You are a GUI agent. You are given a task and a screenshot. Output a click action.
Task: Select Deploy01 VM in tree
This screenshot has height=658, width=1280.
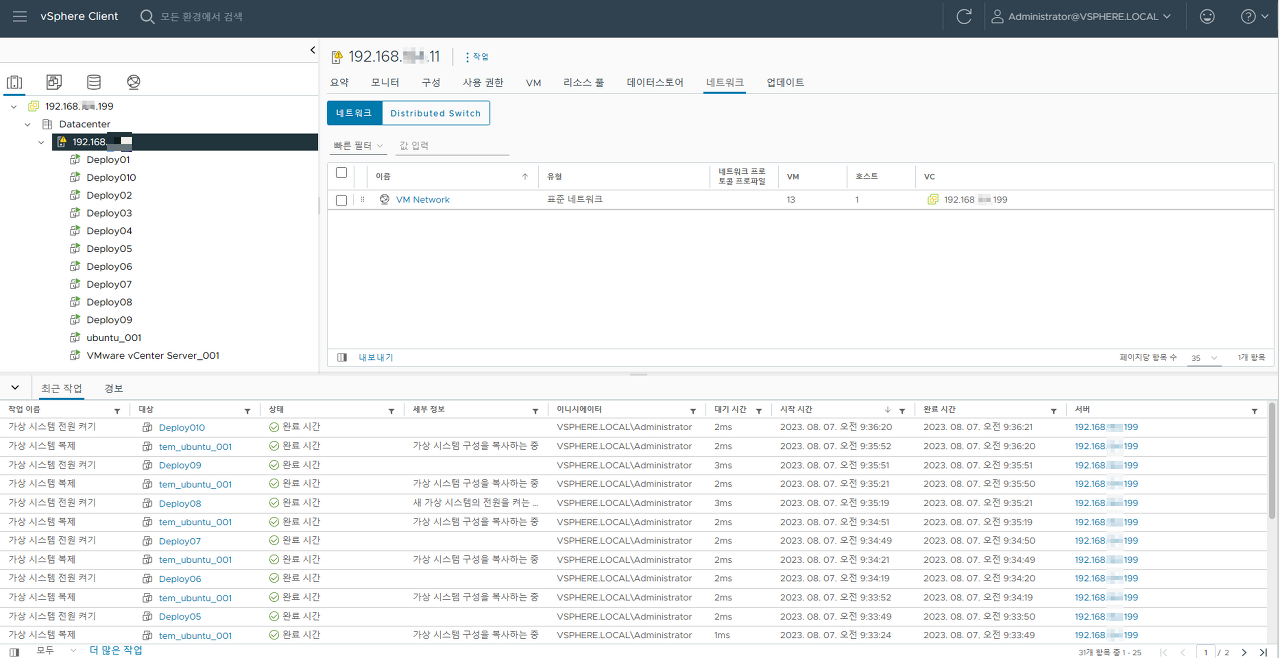[x=108, y=160]
